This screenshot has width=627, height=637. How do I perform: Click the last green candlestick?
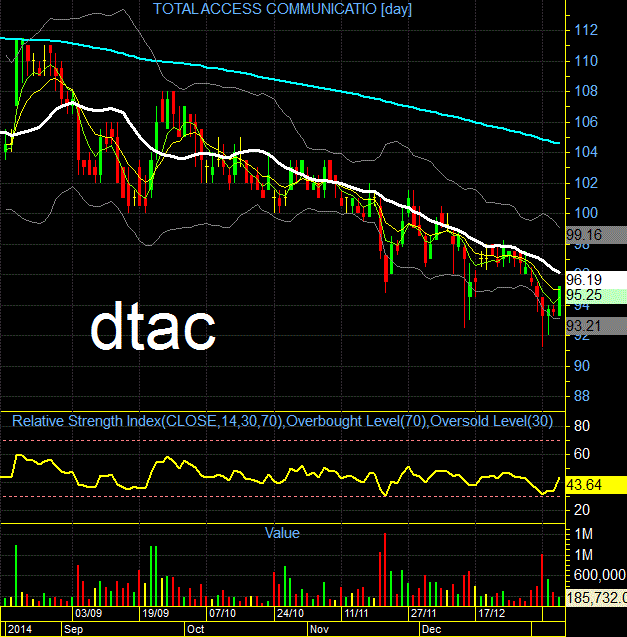point(560,301)
